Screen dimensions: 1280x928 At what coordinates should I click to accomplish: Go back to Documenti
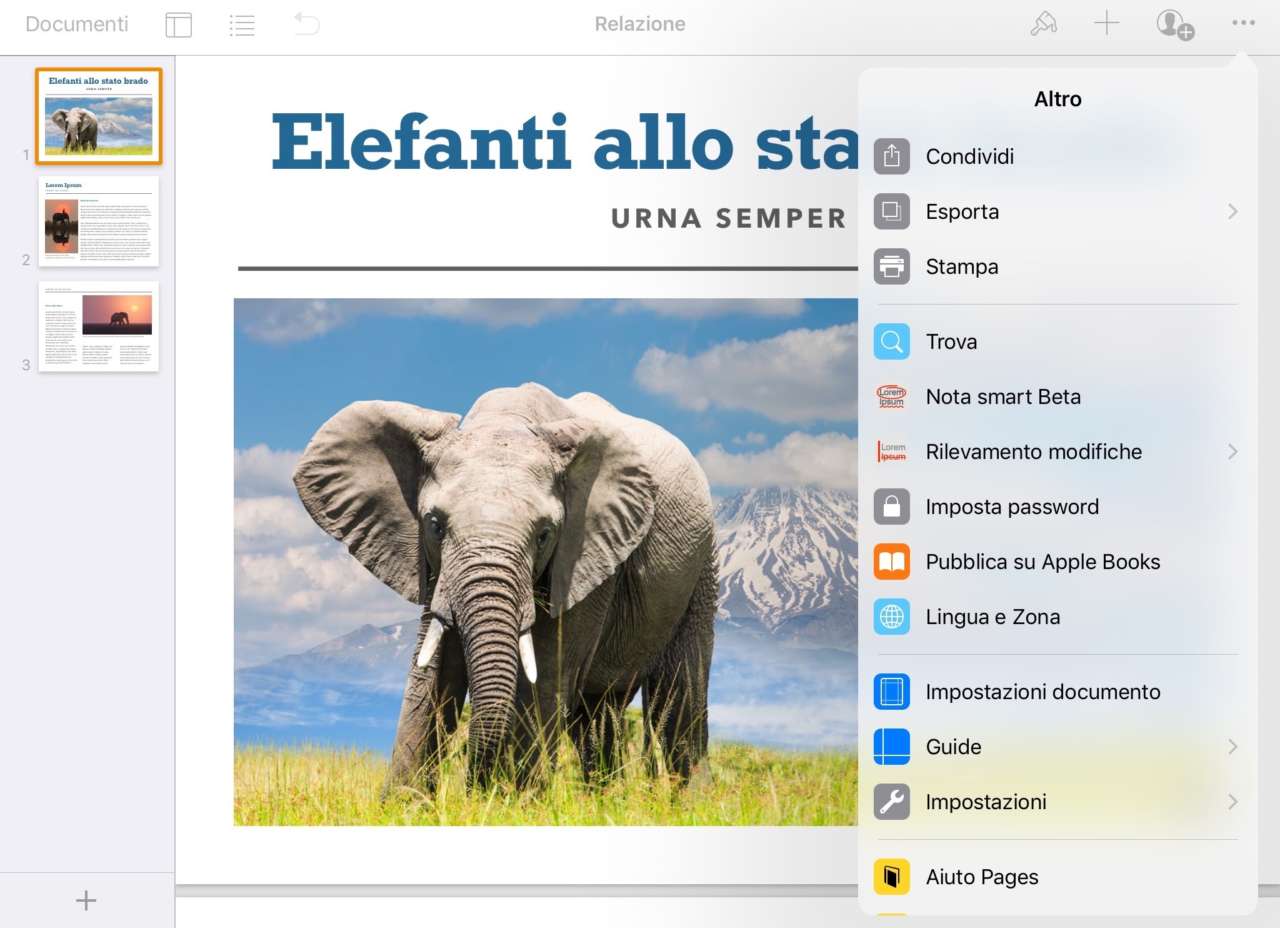(x=77, y=24)
